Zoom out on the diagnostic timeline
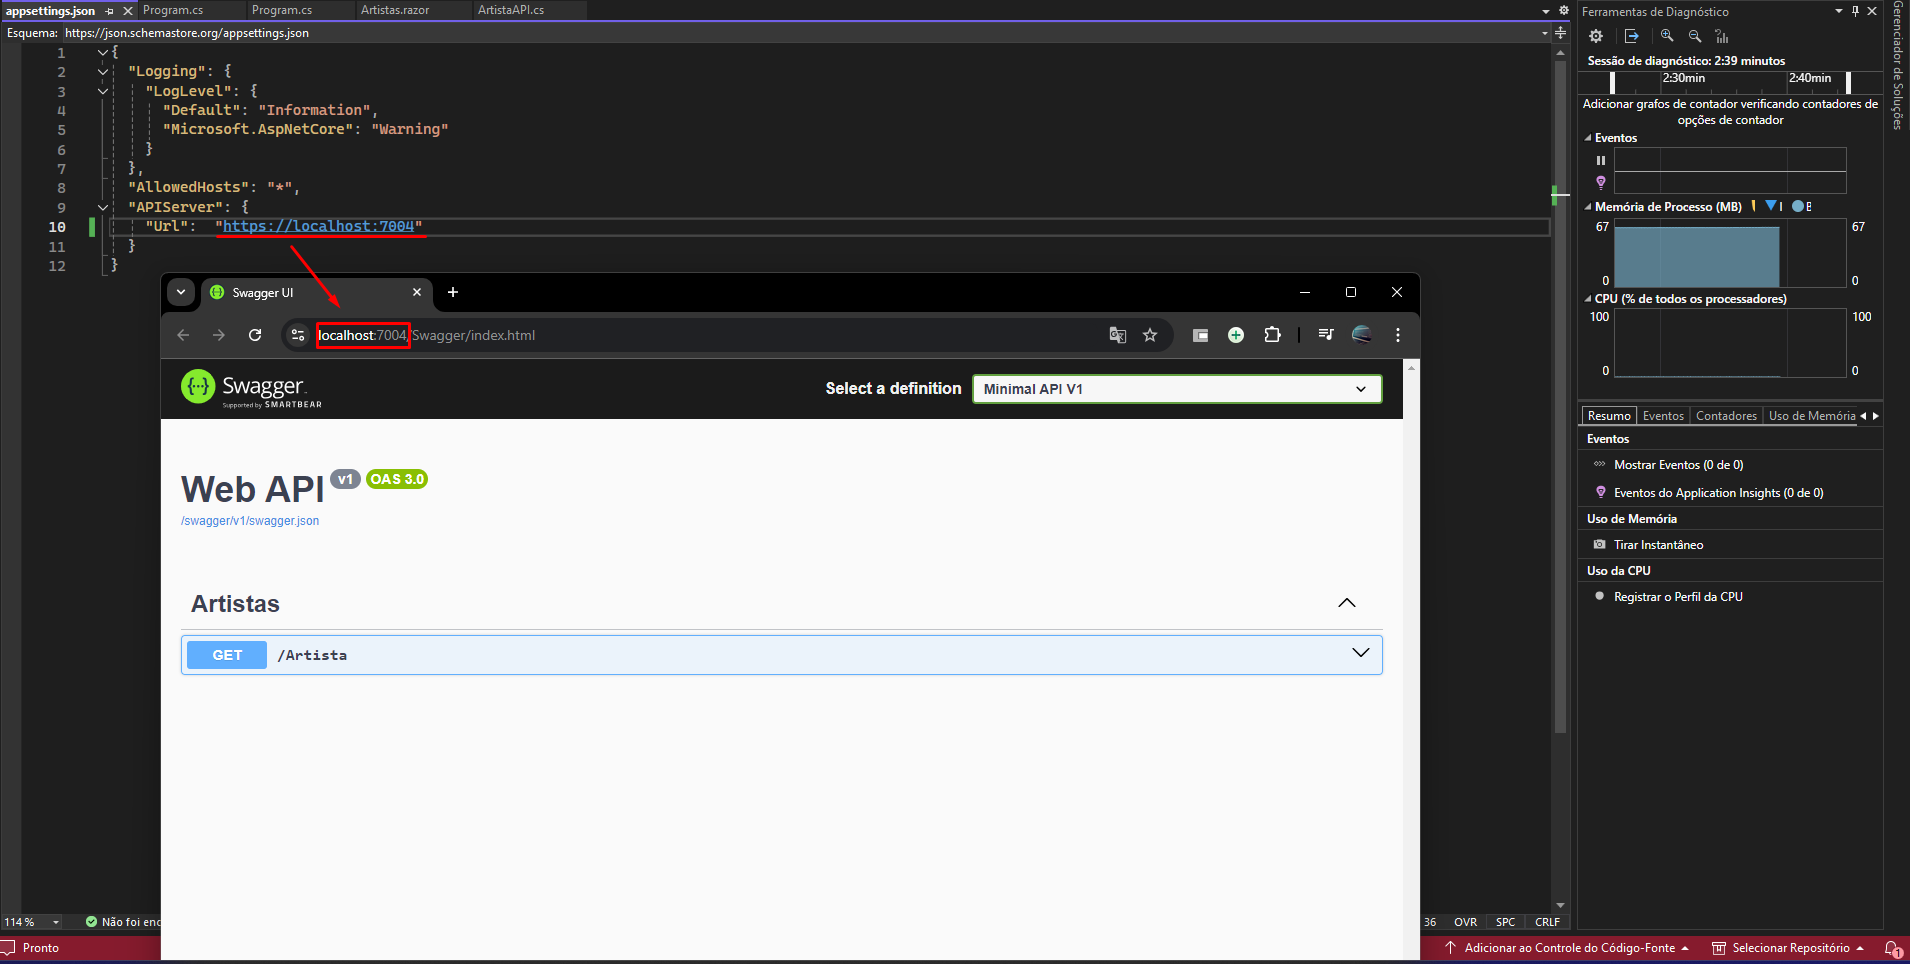This screenshot has height=964, width=1910. tap(1695, 36)
